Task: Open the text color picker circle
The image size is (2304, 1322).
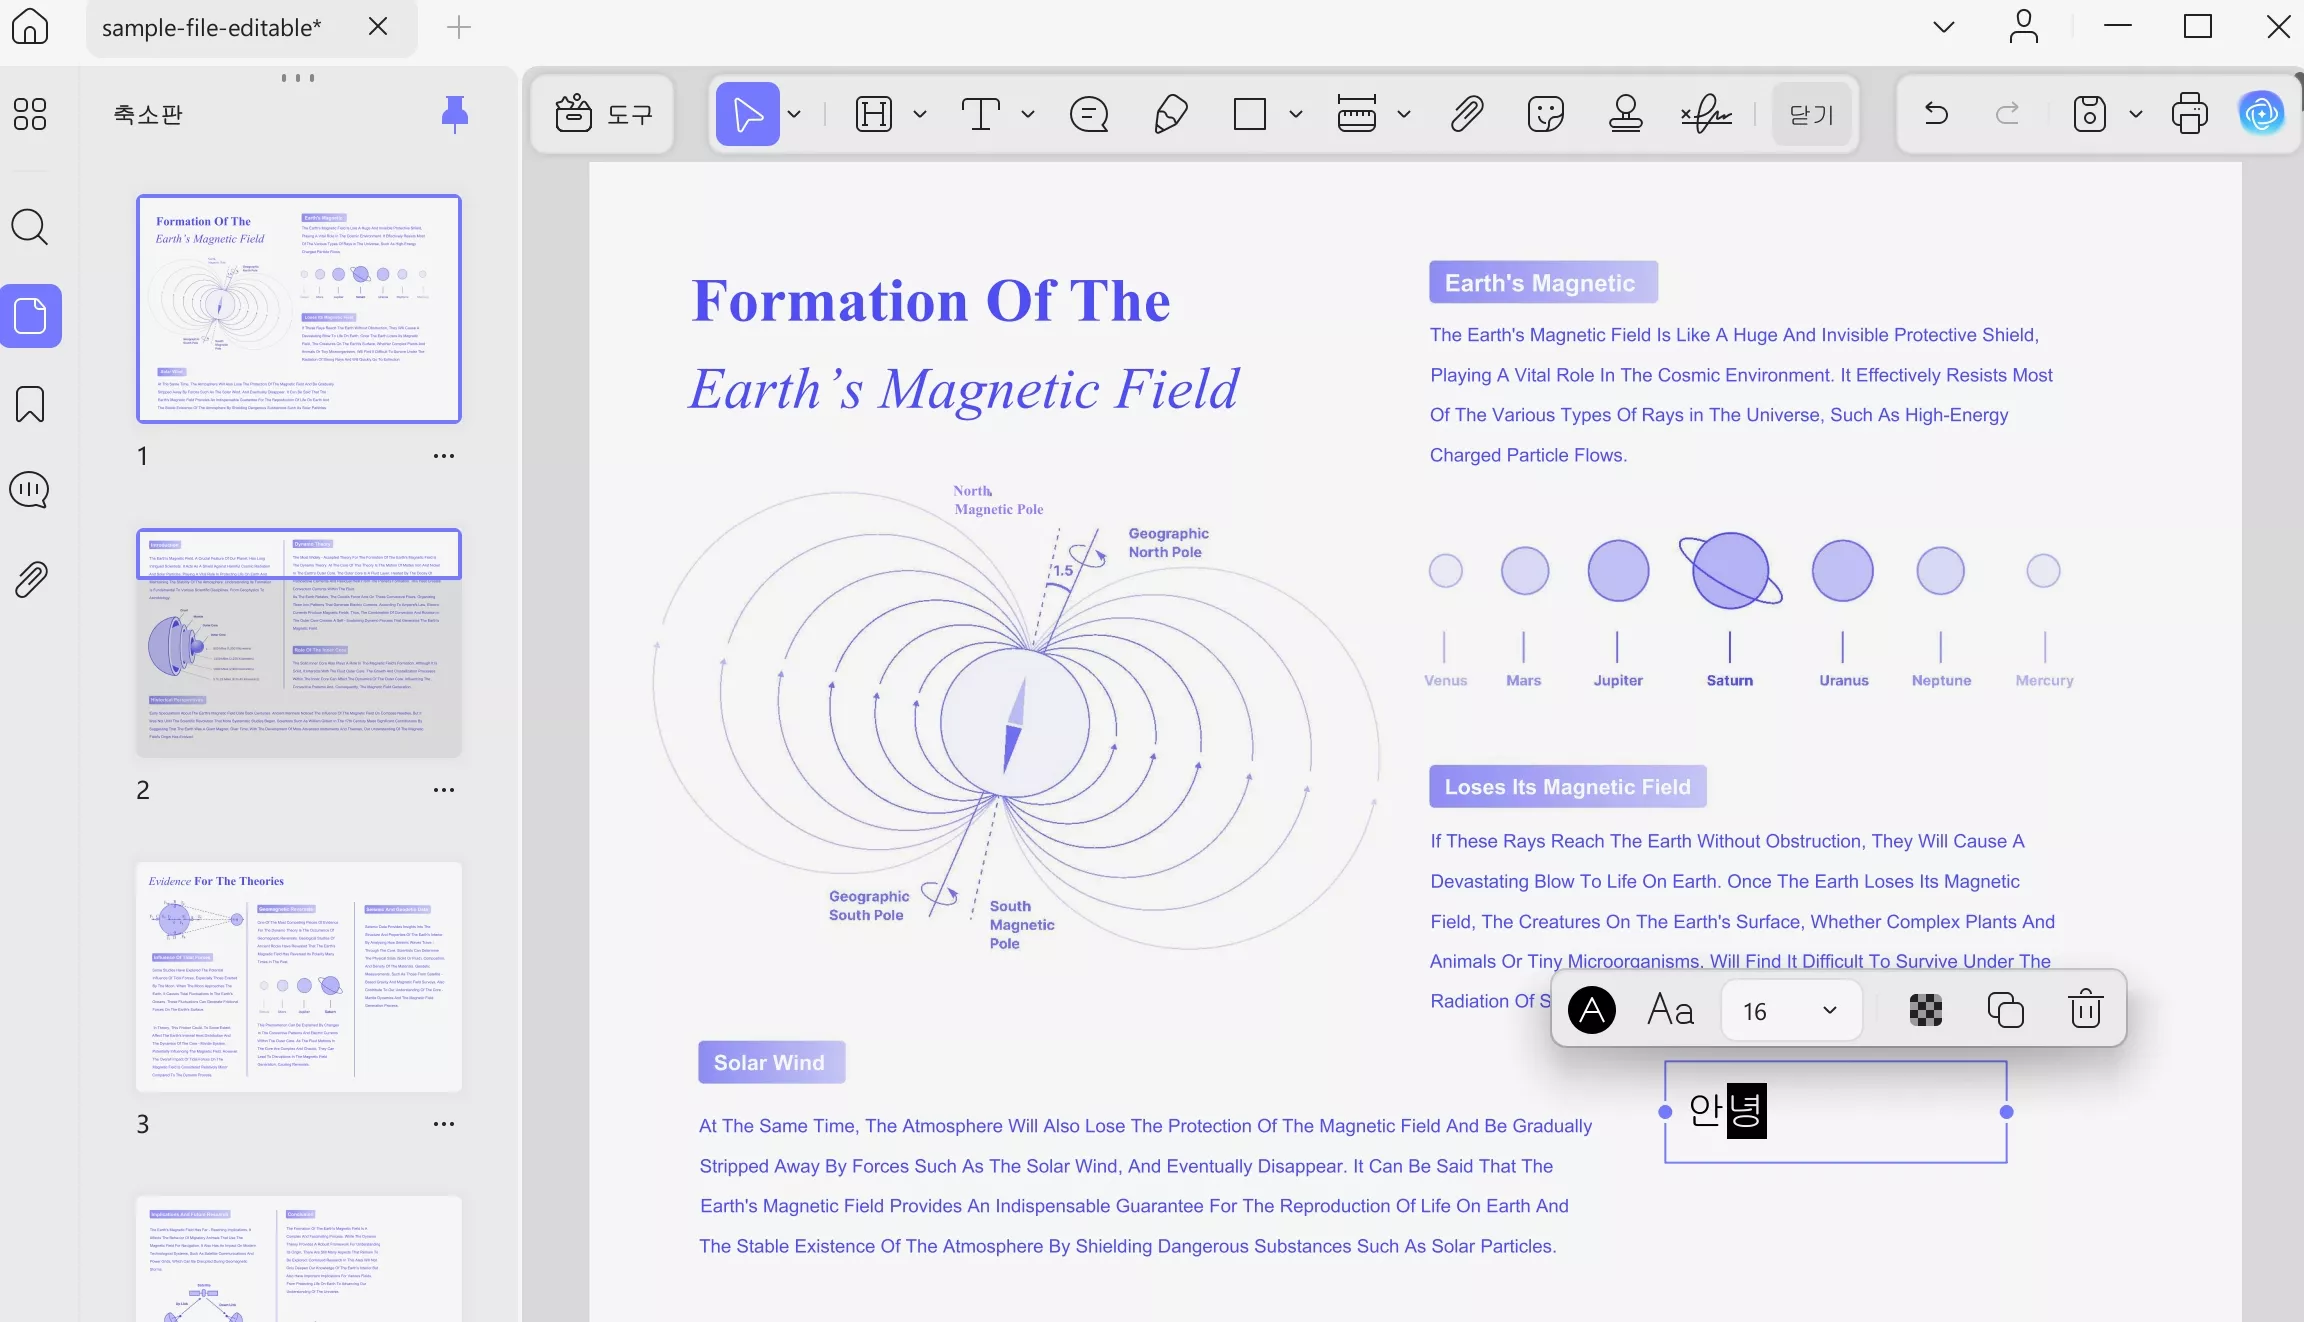Action: (1592, 1010)
